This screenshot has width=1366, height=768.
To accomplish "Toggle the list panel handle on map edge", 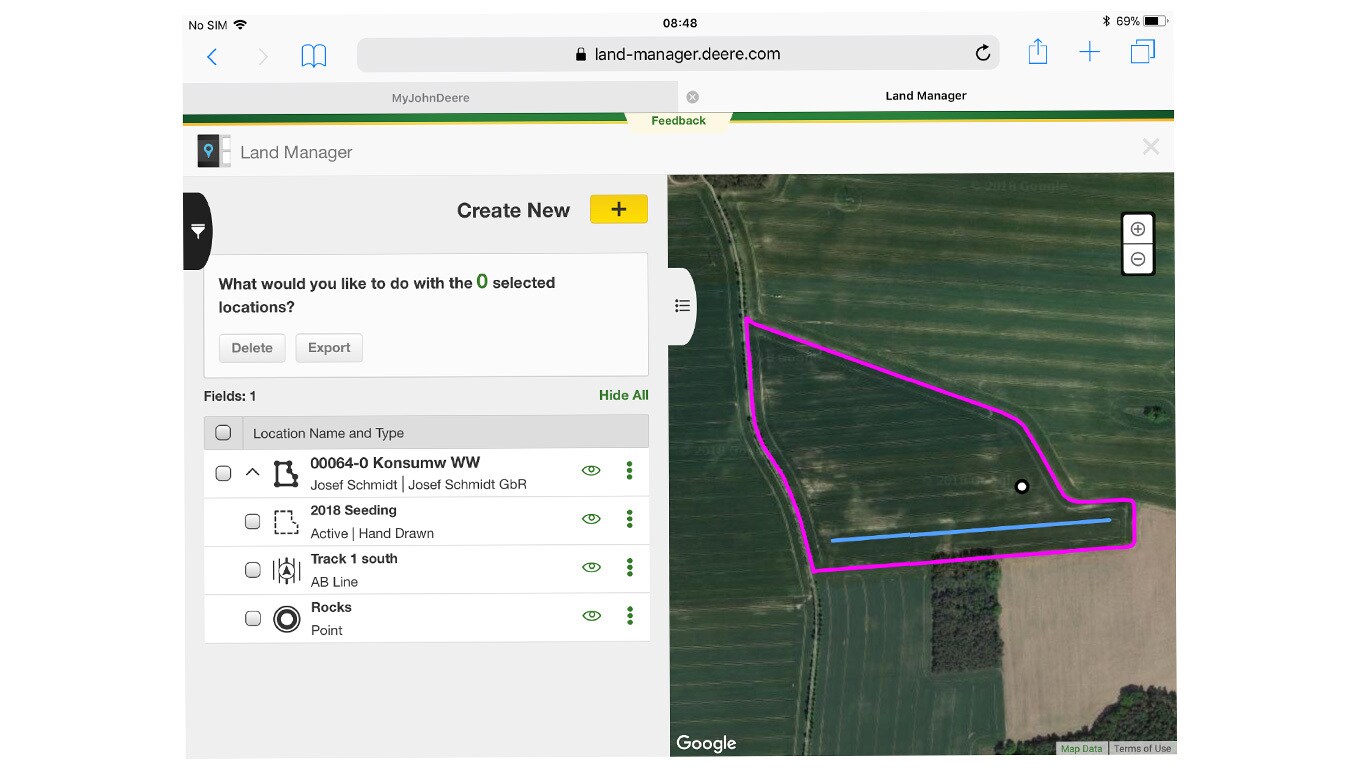I will [682, 306].
